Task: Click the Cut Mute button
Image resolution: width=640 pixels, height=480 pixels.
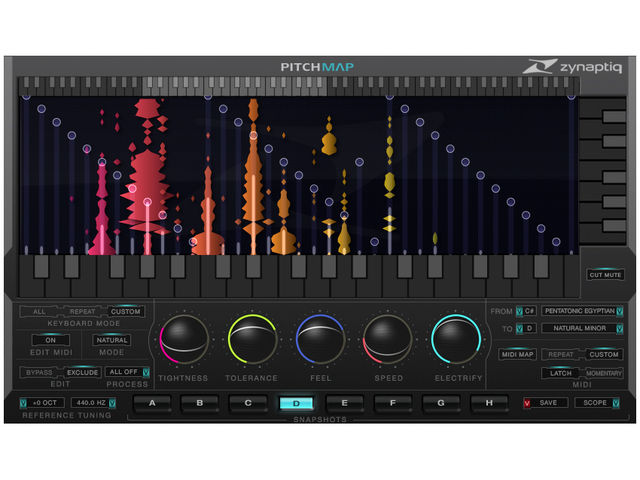Action: click(605, 275)
